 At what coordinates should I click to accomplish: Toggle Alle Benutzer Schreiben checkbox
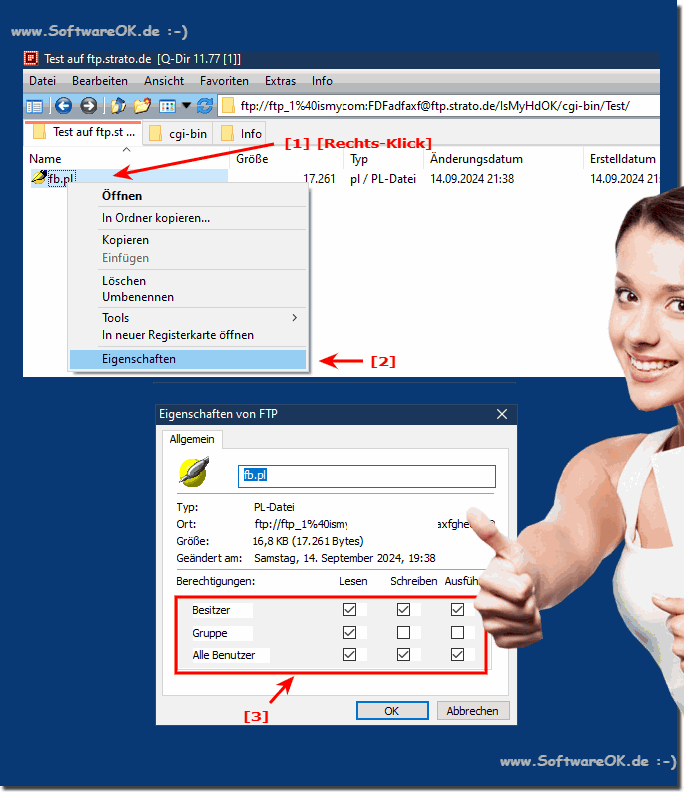(403, 654)
